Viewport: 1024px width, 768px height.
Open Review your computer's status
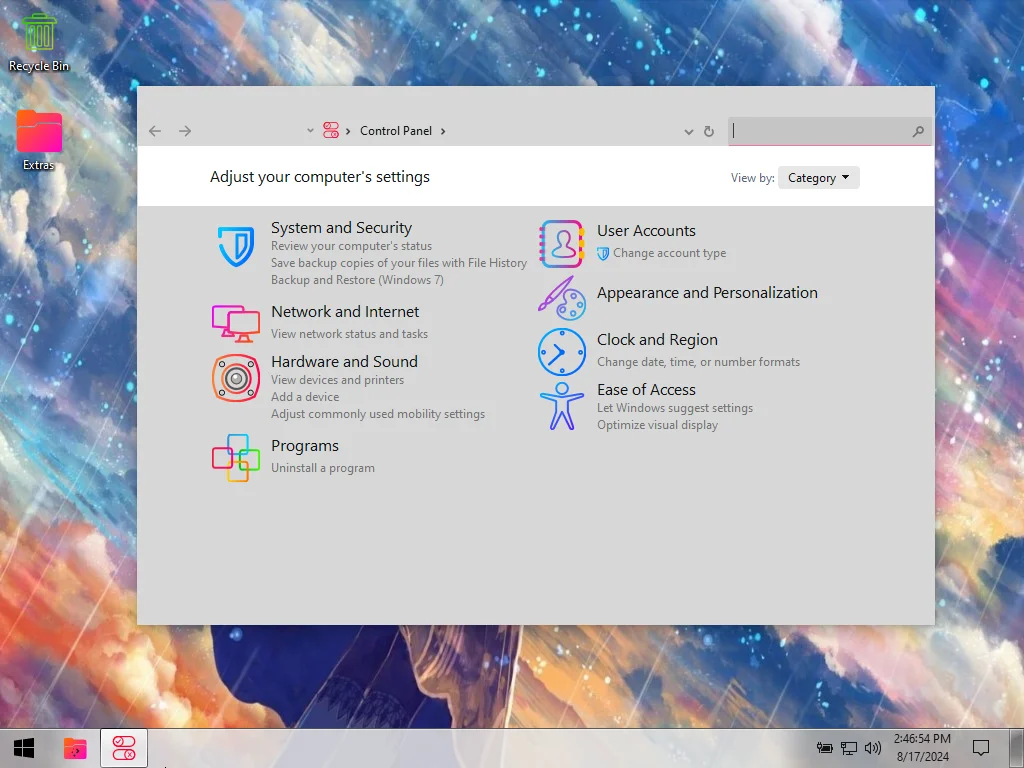pyautogui.click(x=351, y=246)
